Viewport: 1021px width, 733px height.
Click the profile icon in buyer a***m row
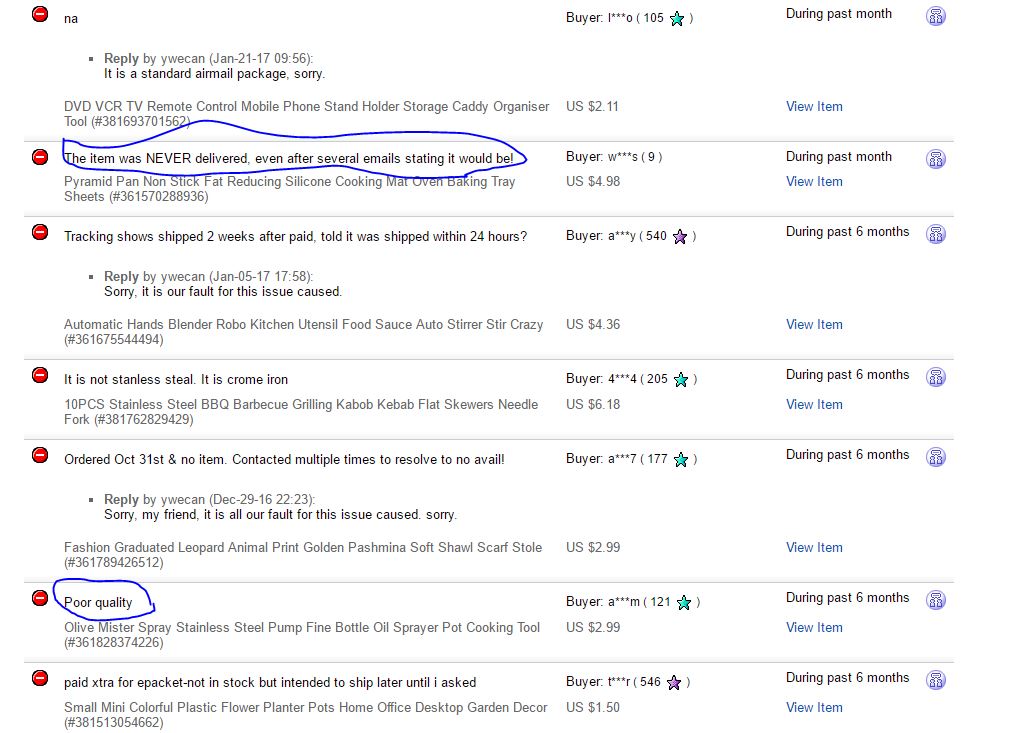936,600
